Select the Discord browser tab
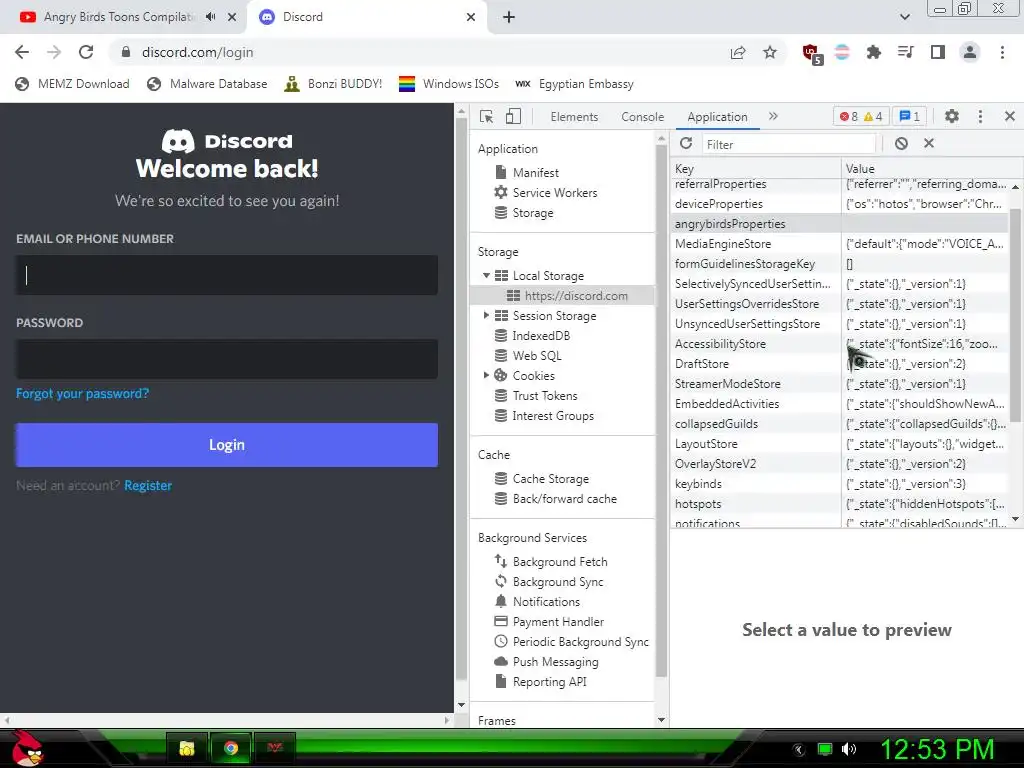 (366, 17)
